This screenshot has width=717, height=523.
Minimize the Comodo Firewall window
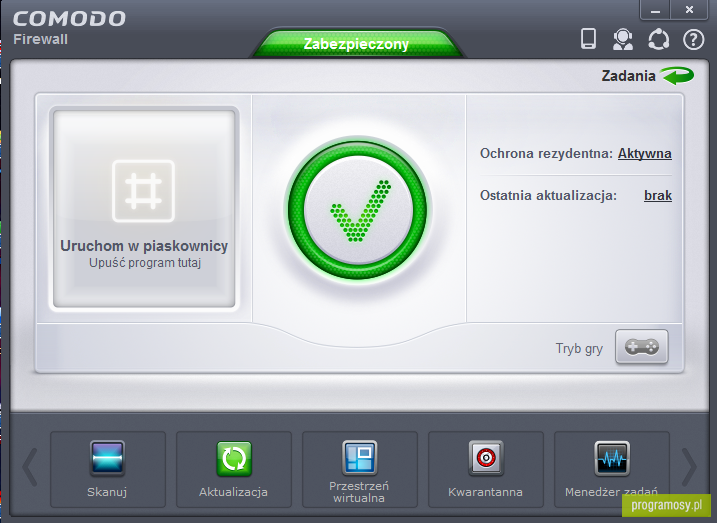(655, 10)
